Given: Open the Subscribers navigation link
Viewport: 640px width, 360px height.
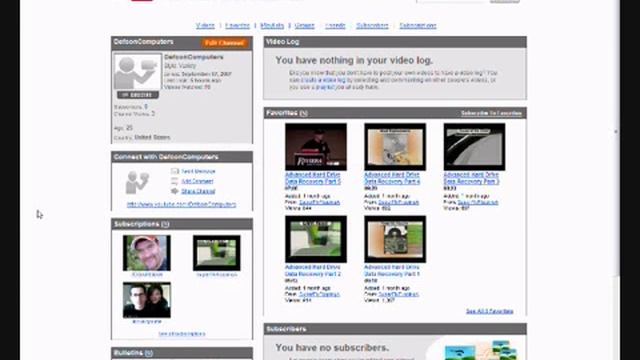Looking at the screenshot, I should click(372, 26).
